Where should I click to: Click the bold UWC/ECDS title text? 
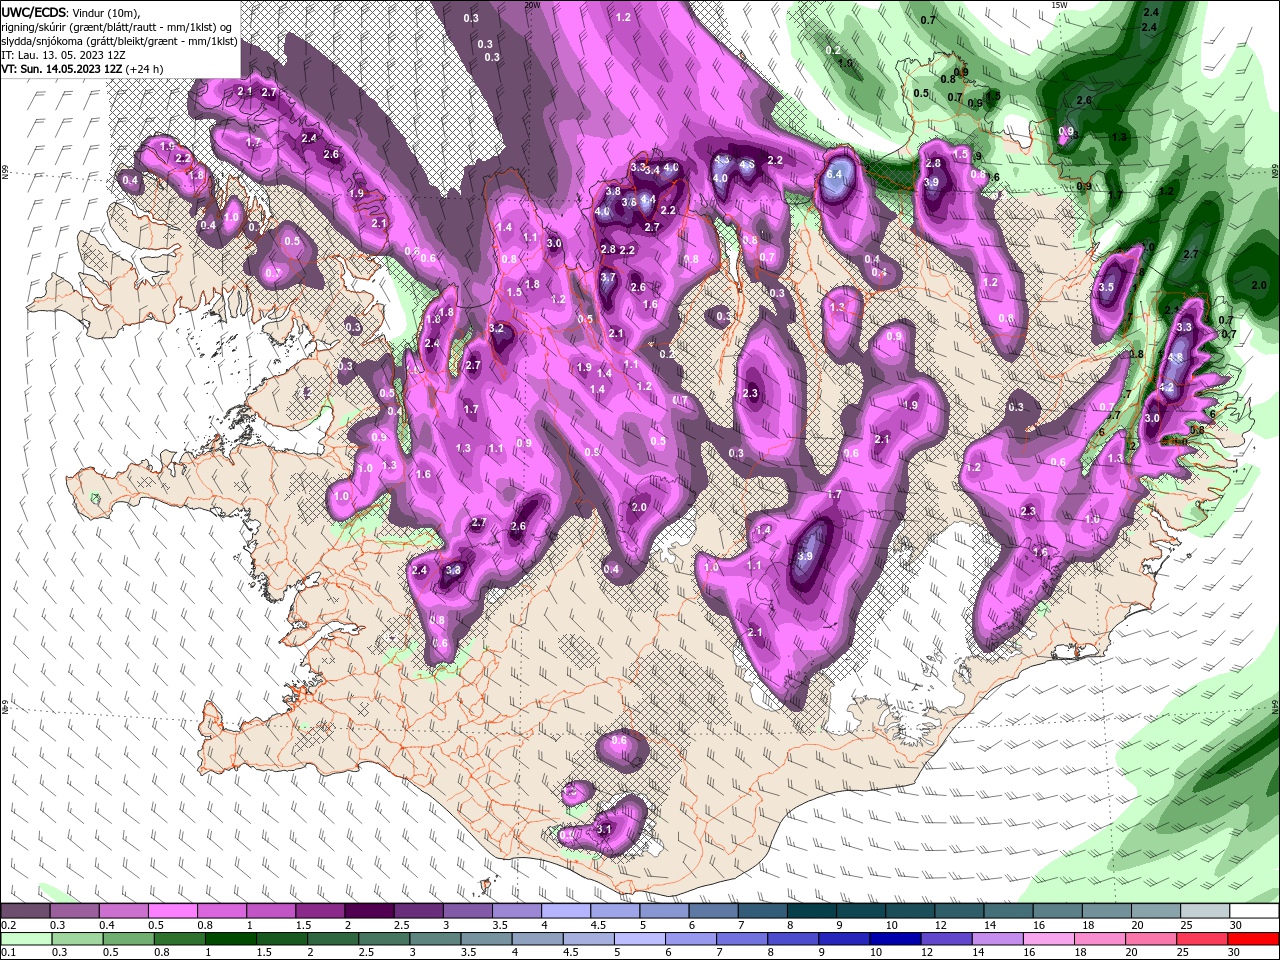[x=35, y=12]
